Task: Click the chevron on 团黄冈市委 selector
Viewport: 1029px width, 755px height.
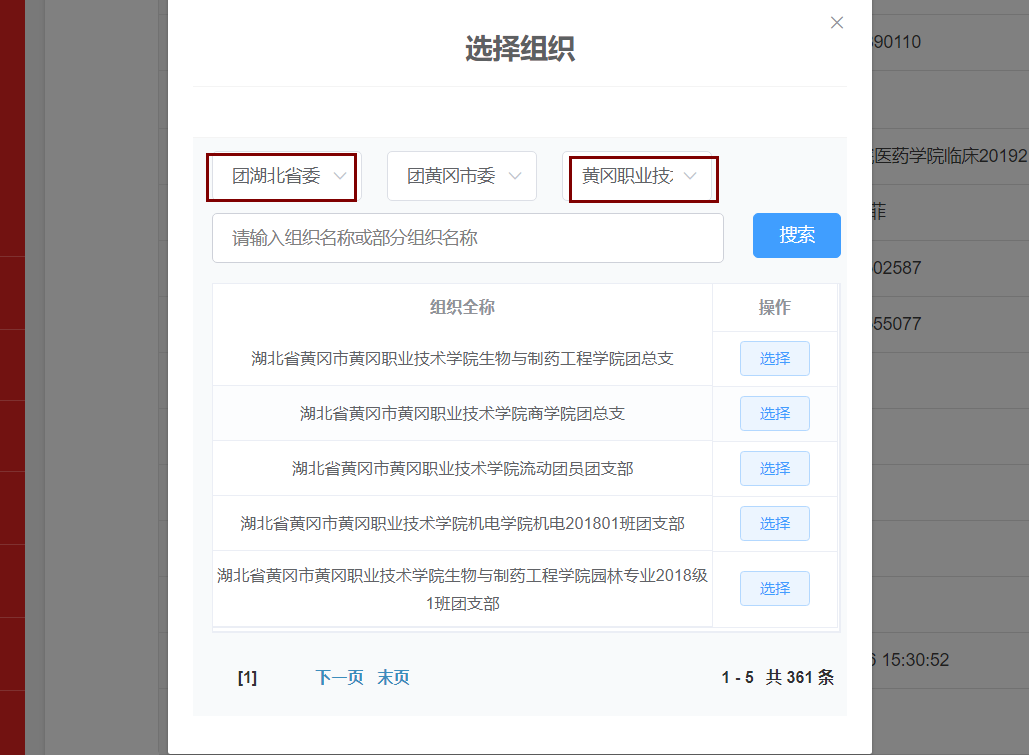Action: (516, 175)
